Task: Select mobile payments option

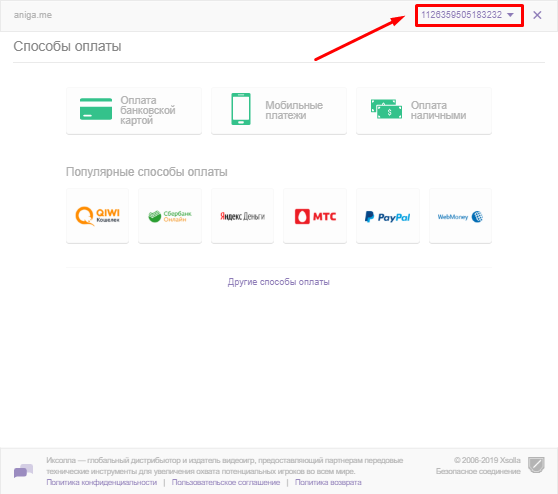Action: point(279,110)
